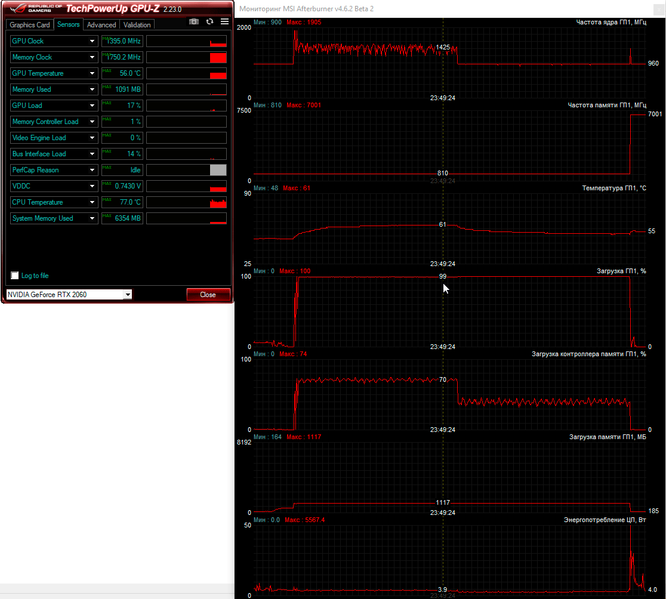666x599 pixels.
Task: Click the Memory Clock red graph bar
Action: click(x=218, y=57)
